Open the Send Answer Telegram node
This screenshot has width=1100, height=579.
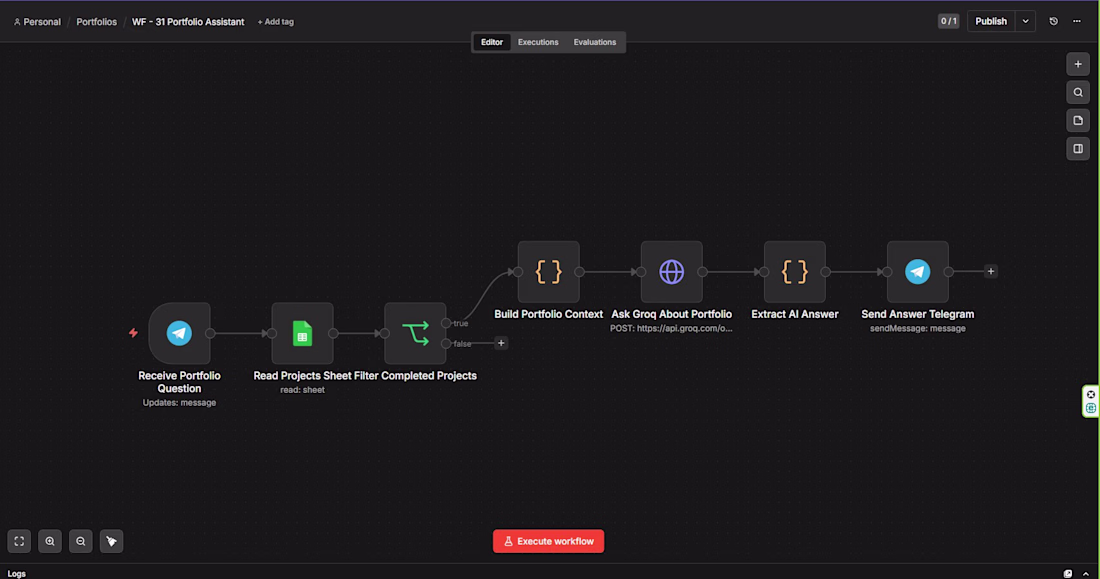point(918,272)
